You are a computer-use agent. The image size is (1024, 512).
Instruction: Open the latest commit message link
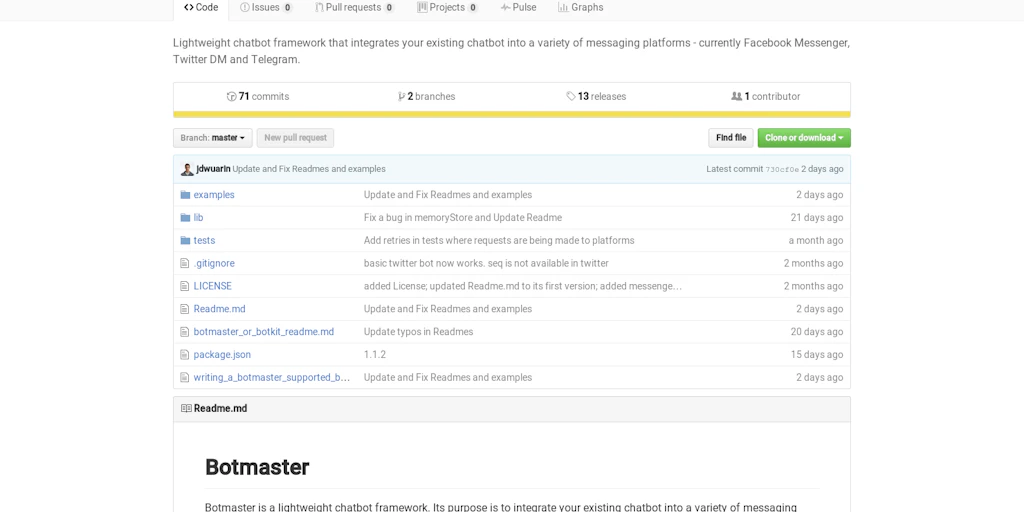(x=309, y=169)
